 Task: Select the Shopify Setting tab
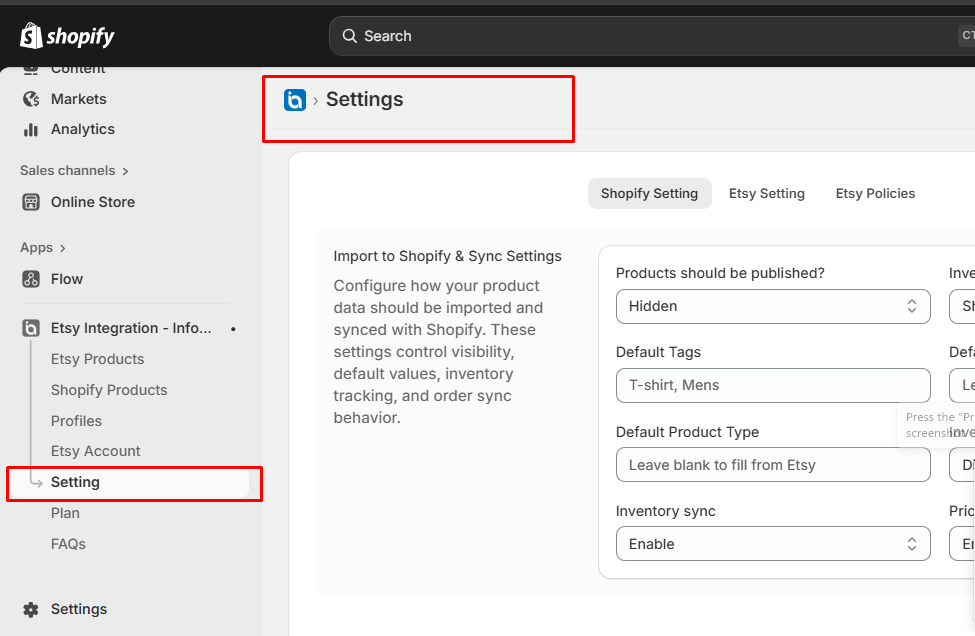click(x=649, y=193)
